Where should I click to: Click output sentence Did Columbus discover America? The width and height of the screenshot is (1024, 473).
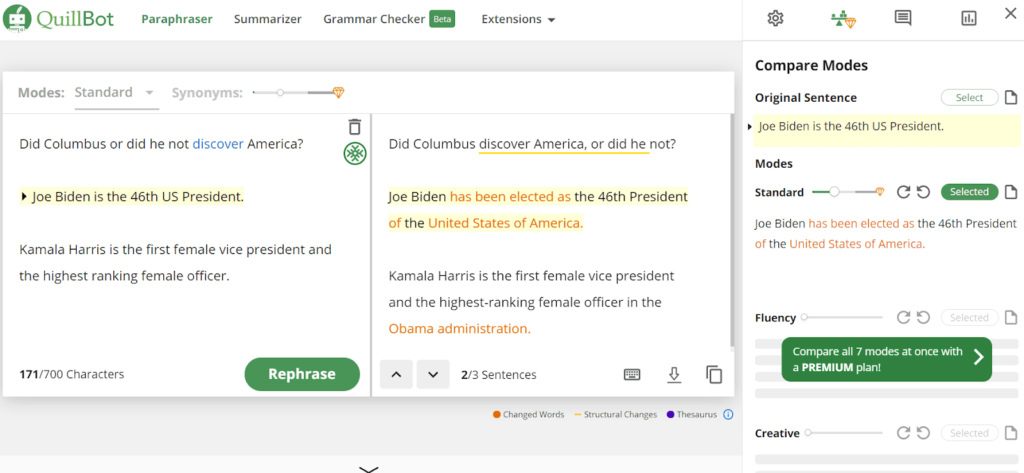click(532, 144)
